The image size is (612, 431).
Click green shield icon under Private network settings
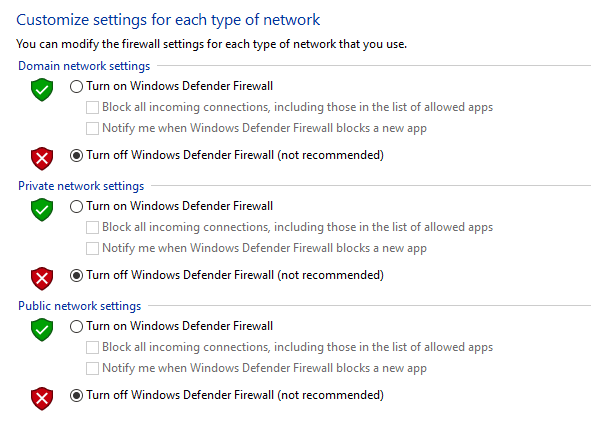point(41,209)
